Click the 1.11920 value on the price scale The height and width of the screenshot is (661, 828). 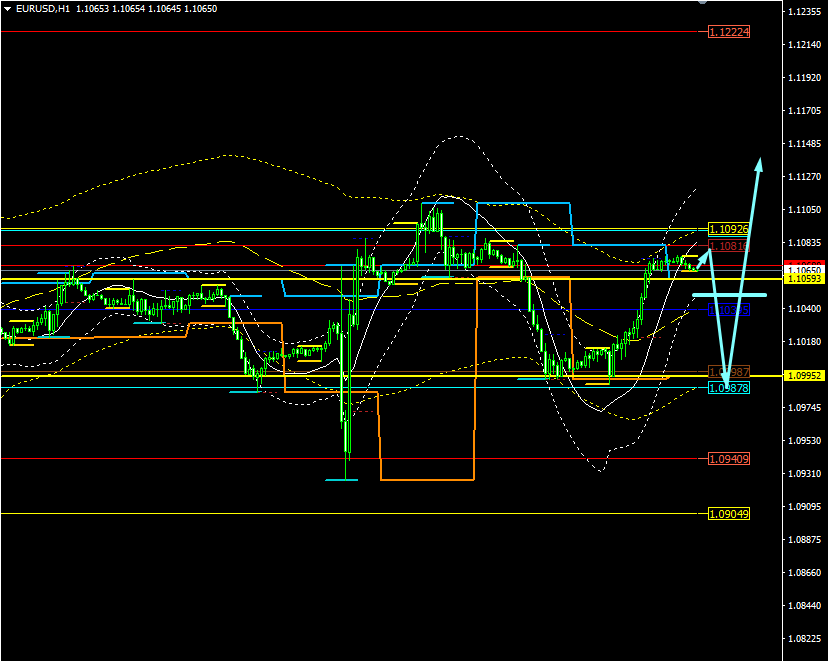tap(805, 78)
